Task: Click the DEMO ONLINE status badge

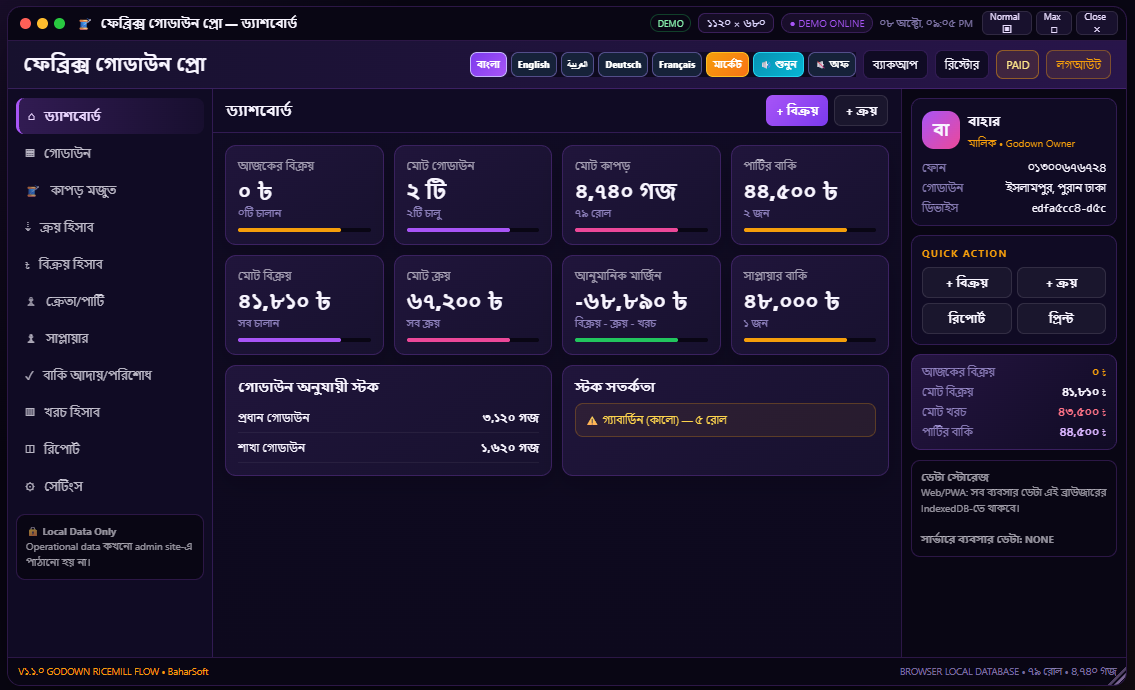Action: (827, 23)
